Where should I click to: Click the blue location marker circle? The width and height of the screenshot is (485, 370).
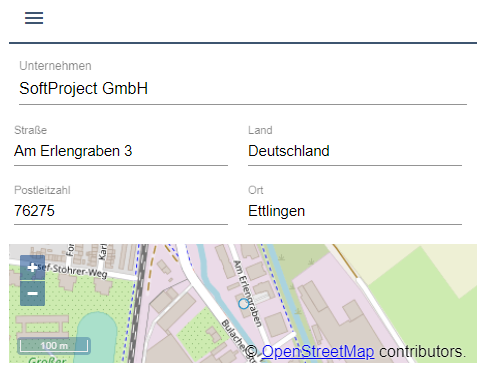click(244, 304)
